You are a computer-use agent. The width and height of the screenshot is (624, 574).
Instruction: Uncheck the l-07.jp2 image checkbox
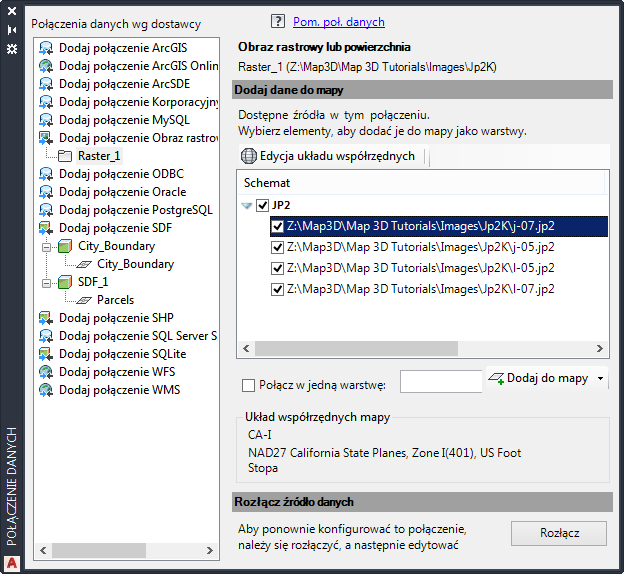pos(277,289)
